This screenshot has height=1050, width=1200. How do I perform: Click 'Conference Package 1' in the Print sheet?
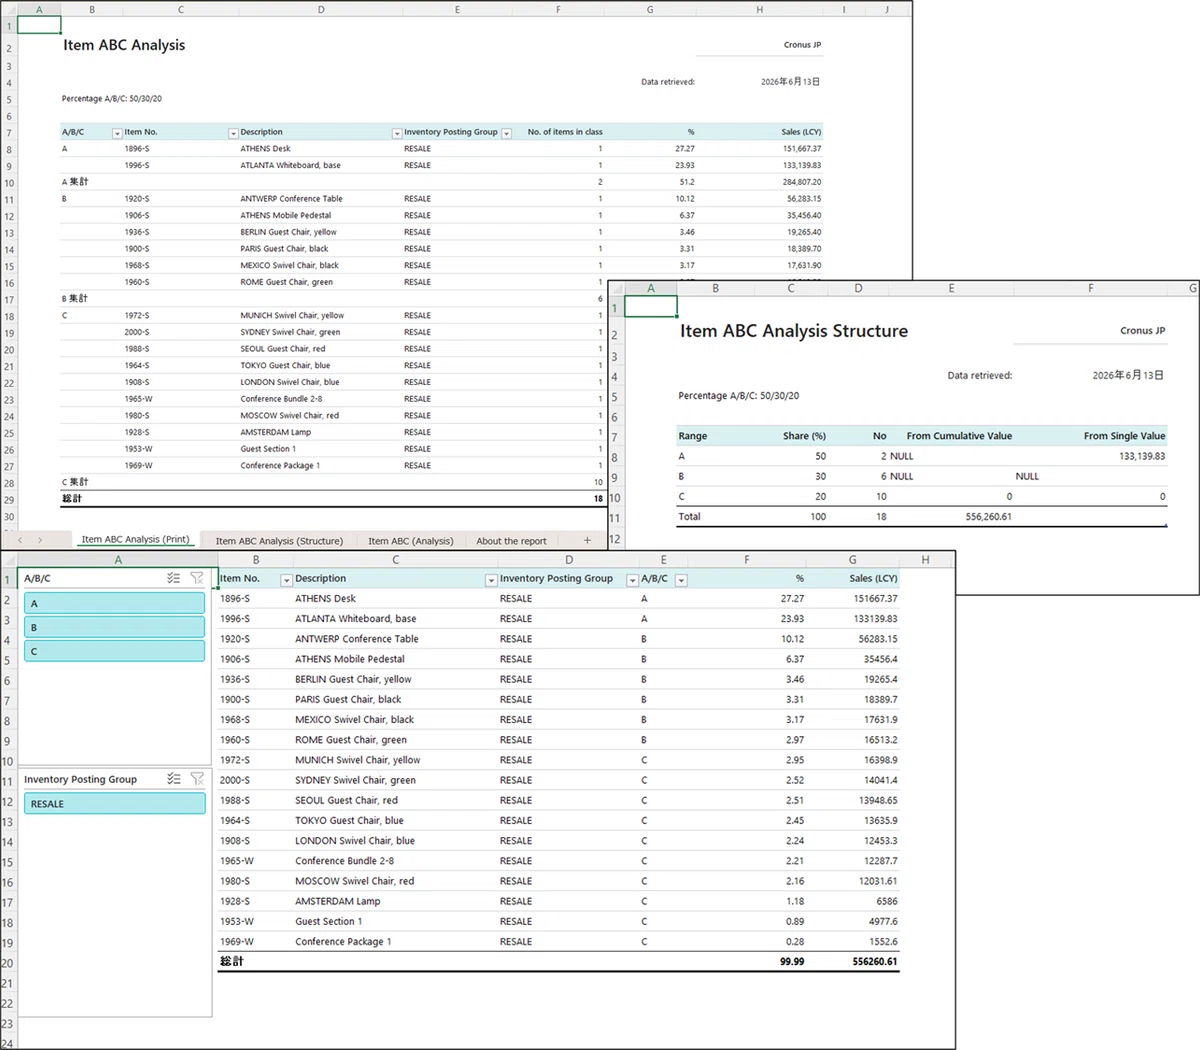click(280, 466)
